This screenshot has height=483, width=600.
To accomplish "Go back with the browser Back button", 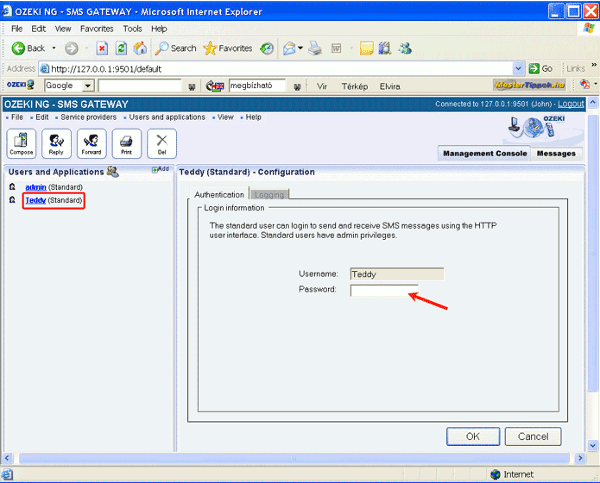I will 28,48.
